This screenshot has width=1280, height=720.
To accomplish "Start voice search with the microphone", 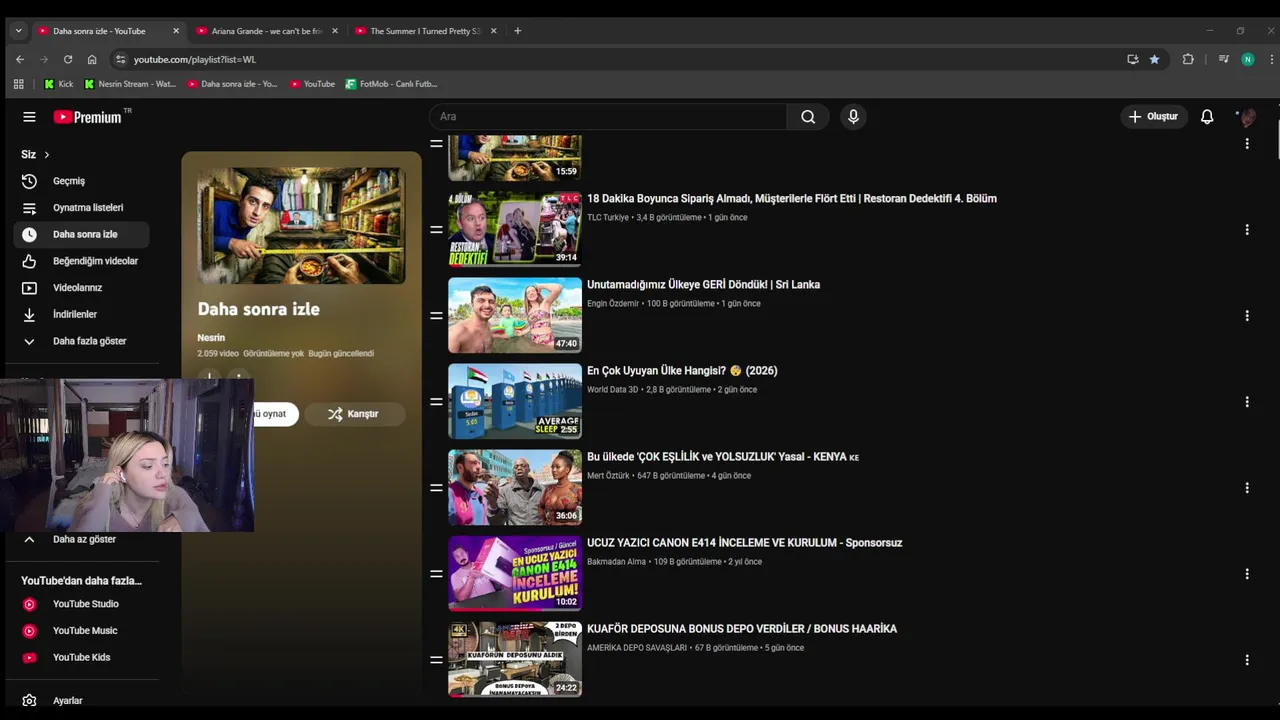I will pos(853,117).
